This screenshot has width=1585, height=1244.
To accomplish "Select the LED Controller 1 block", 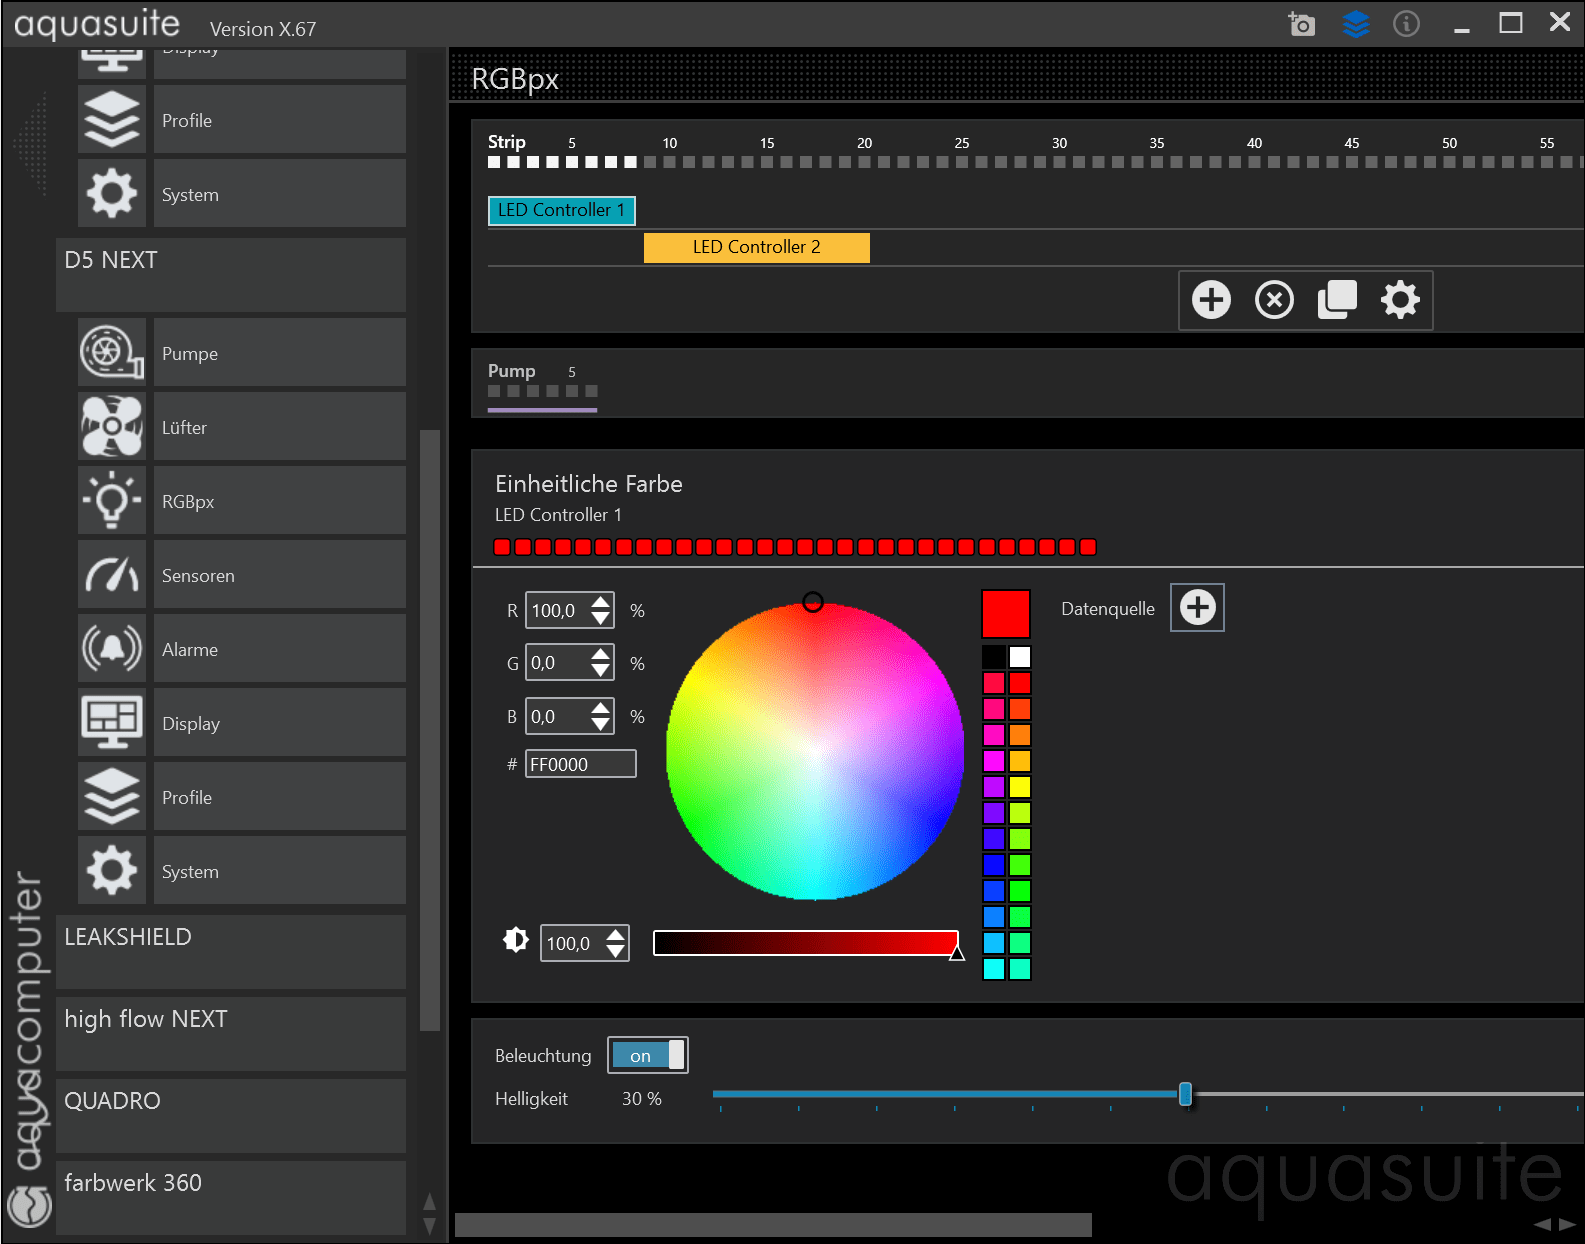I will pos(561,210).
